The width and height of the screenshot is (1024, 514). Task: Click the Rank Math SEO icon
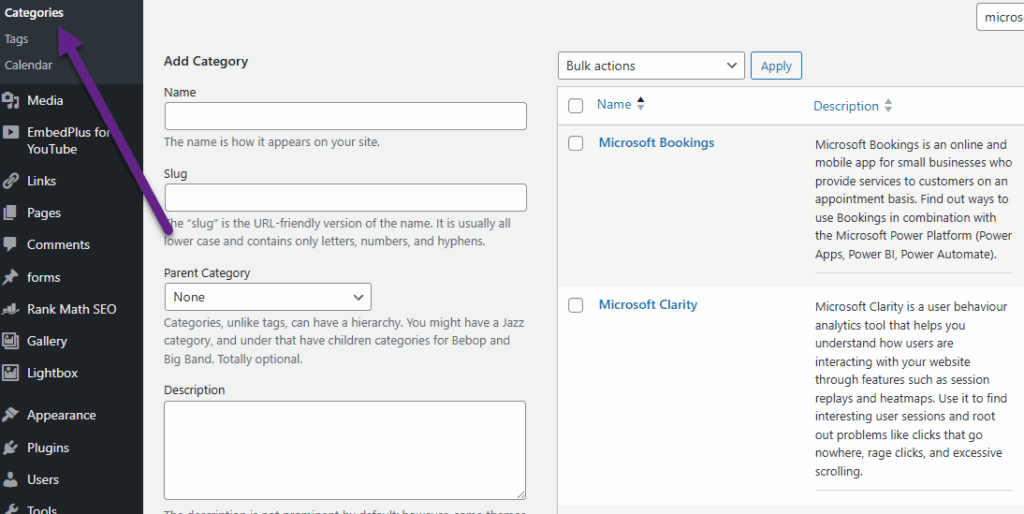pos(11,309)
